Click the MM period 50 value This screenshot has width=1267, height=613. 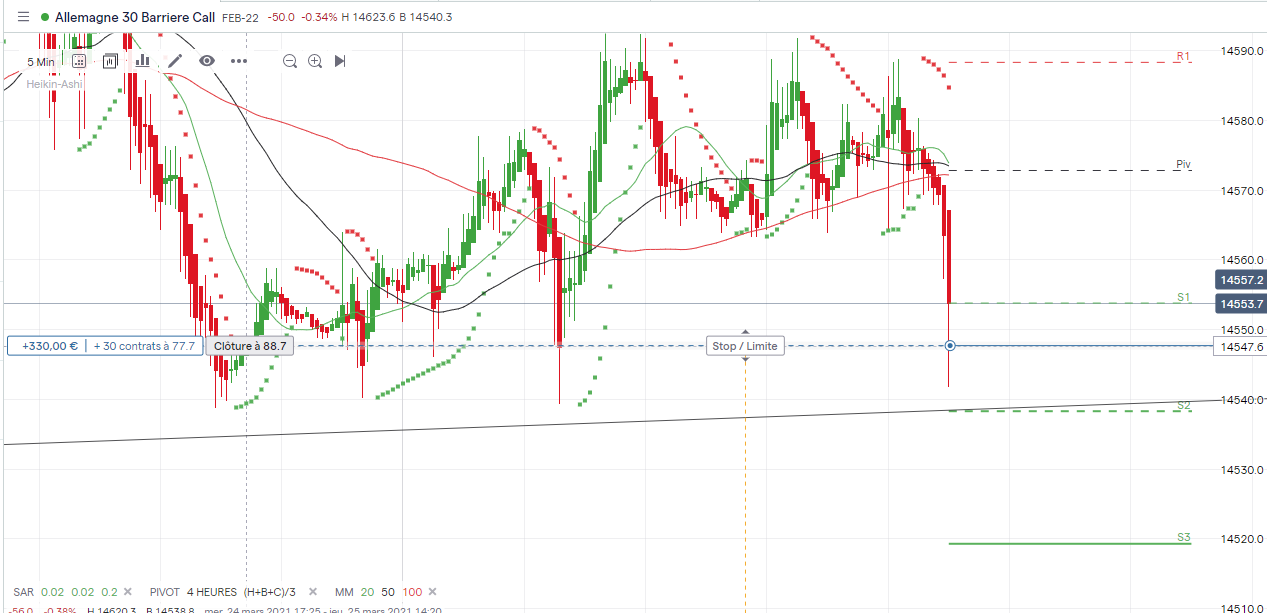coord(389,591)
